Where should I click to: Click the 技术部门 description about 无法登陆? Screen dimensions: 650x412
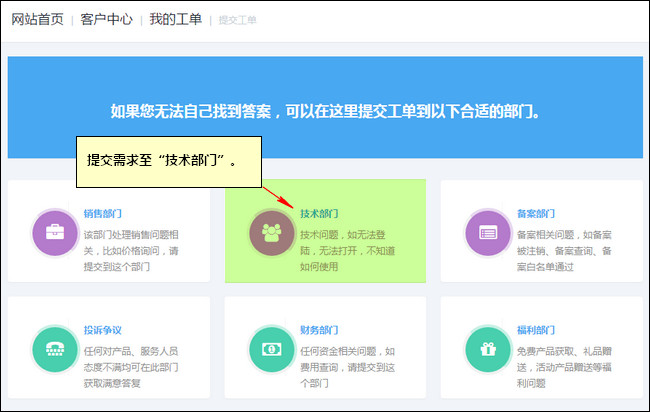pyautogui.click(x=347, y=251)
